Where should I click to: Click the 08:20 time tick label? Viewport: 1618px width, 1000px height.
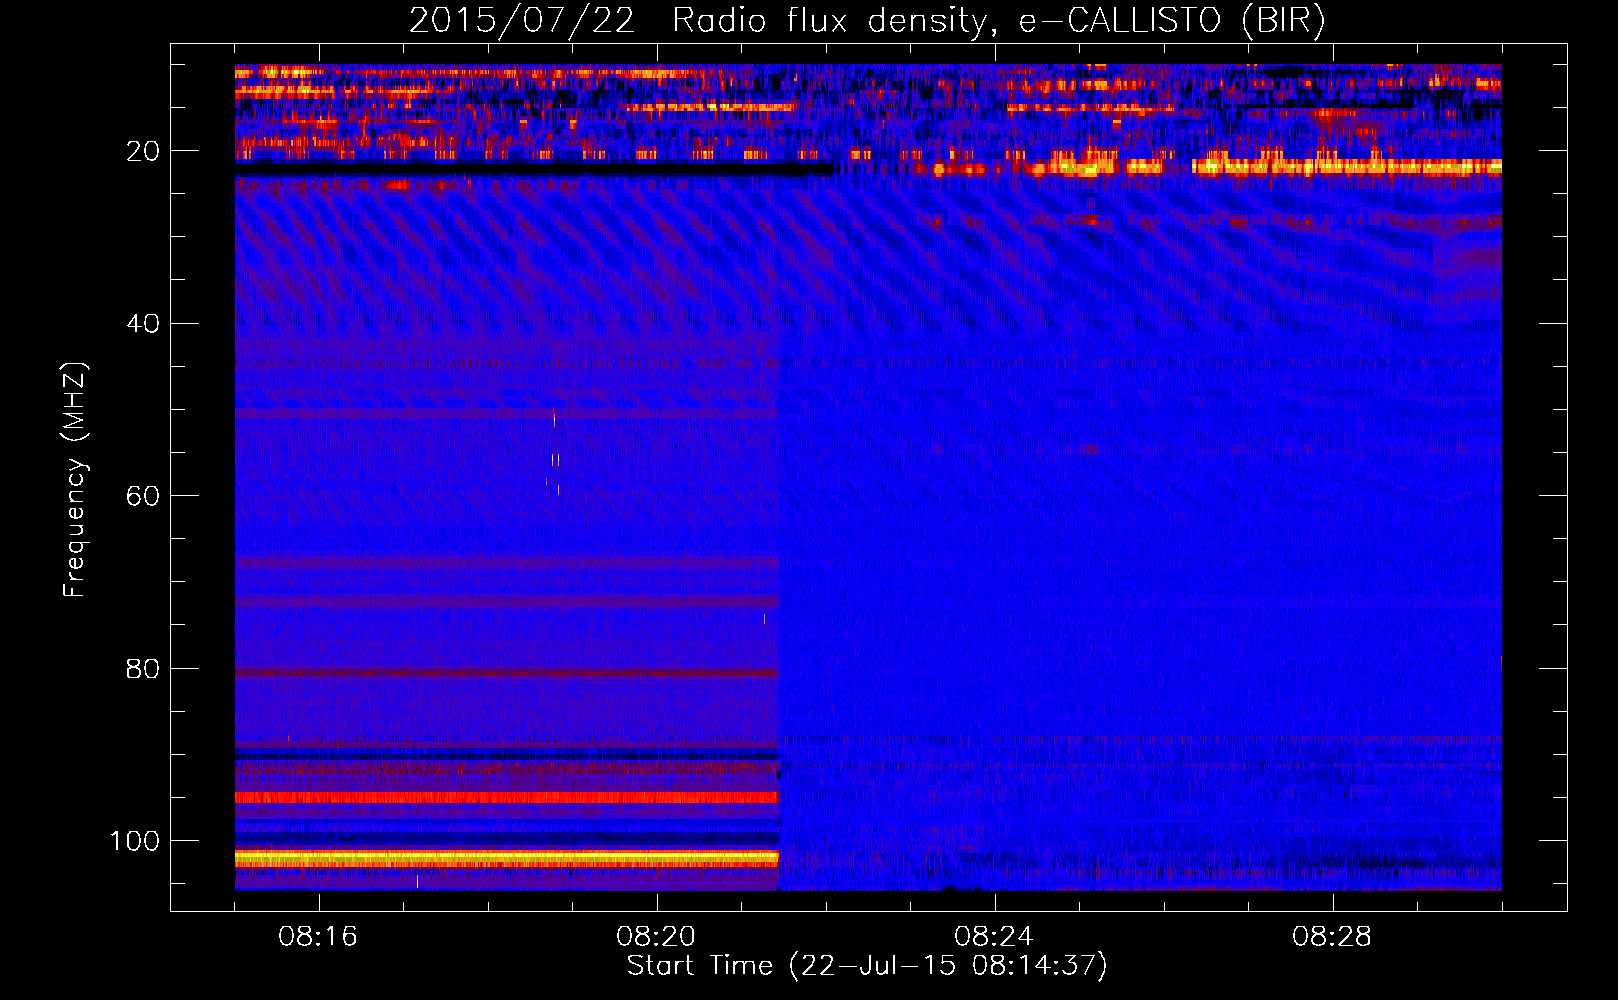[656, 937]
